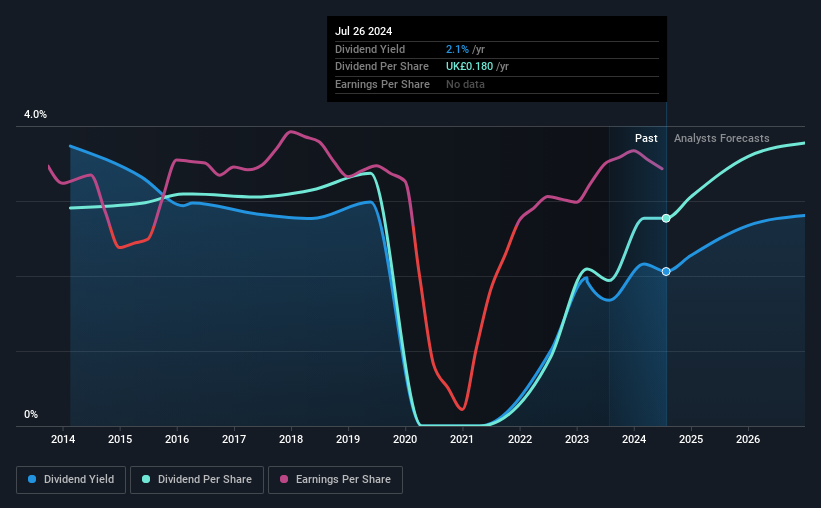Image resolution: width=821 pixels, height=508 pixels.
Task: Click the tooltip's Dividend Yield row label
Action: (370, 49)
